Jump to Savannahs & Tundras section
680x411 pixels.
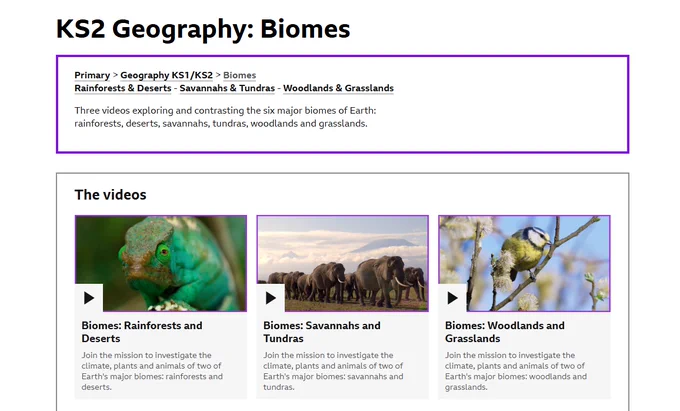tap(227, 88)
